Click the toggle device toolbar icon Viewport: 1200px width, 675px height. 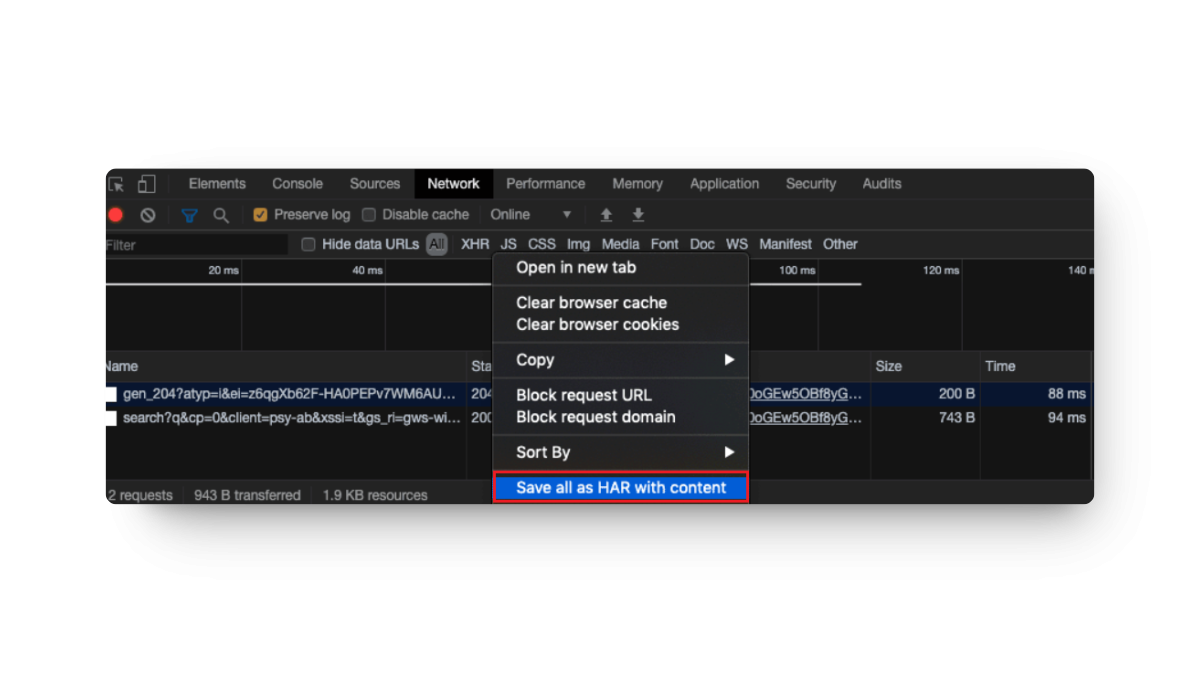[147, 183]
